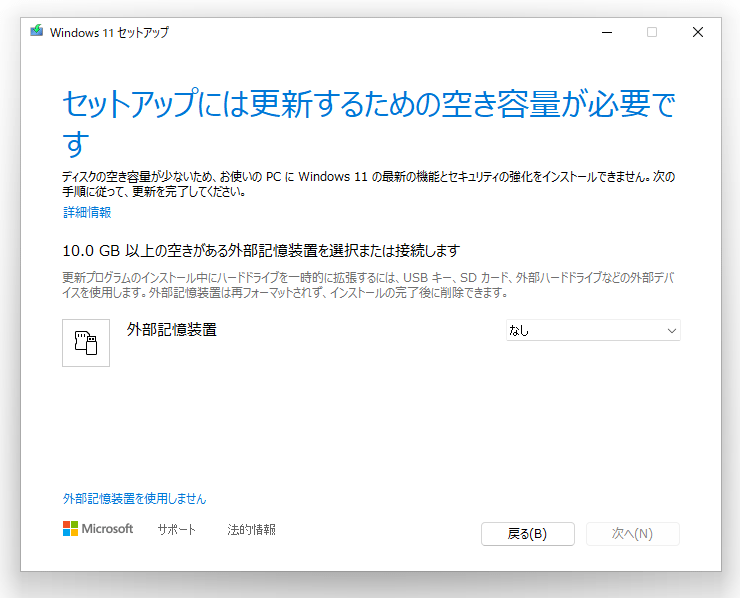
Task: Click the Microsoft logo
Action: 98,529
